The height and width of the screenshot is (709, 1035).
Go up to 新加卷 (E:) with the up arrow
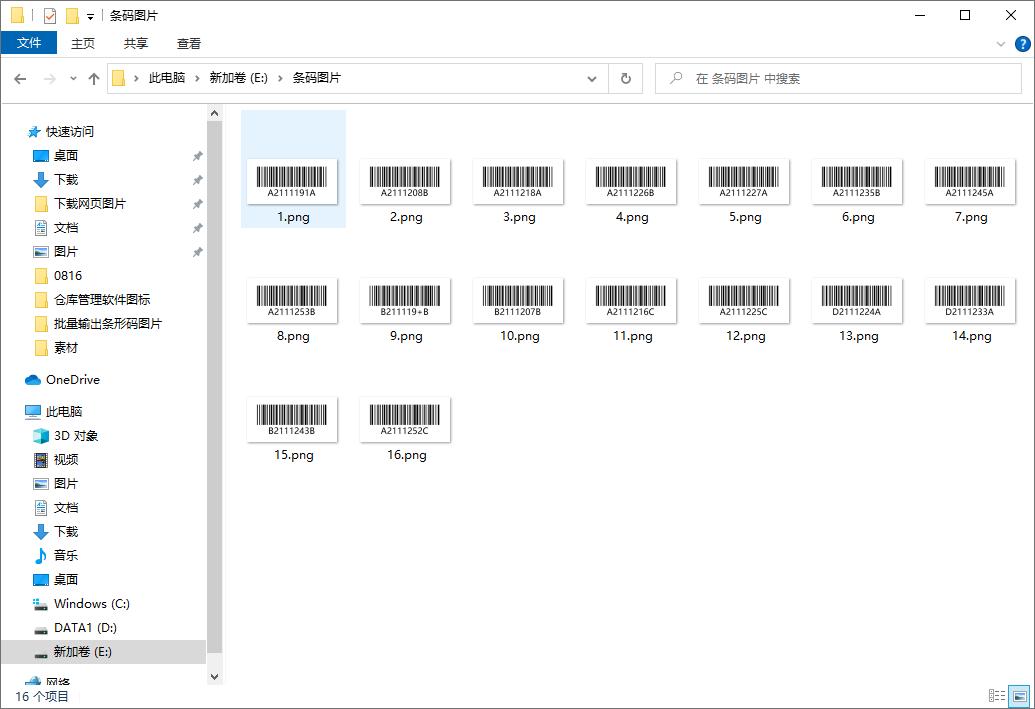pyautogui.click(x=93, y=78)
